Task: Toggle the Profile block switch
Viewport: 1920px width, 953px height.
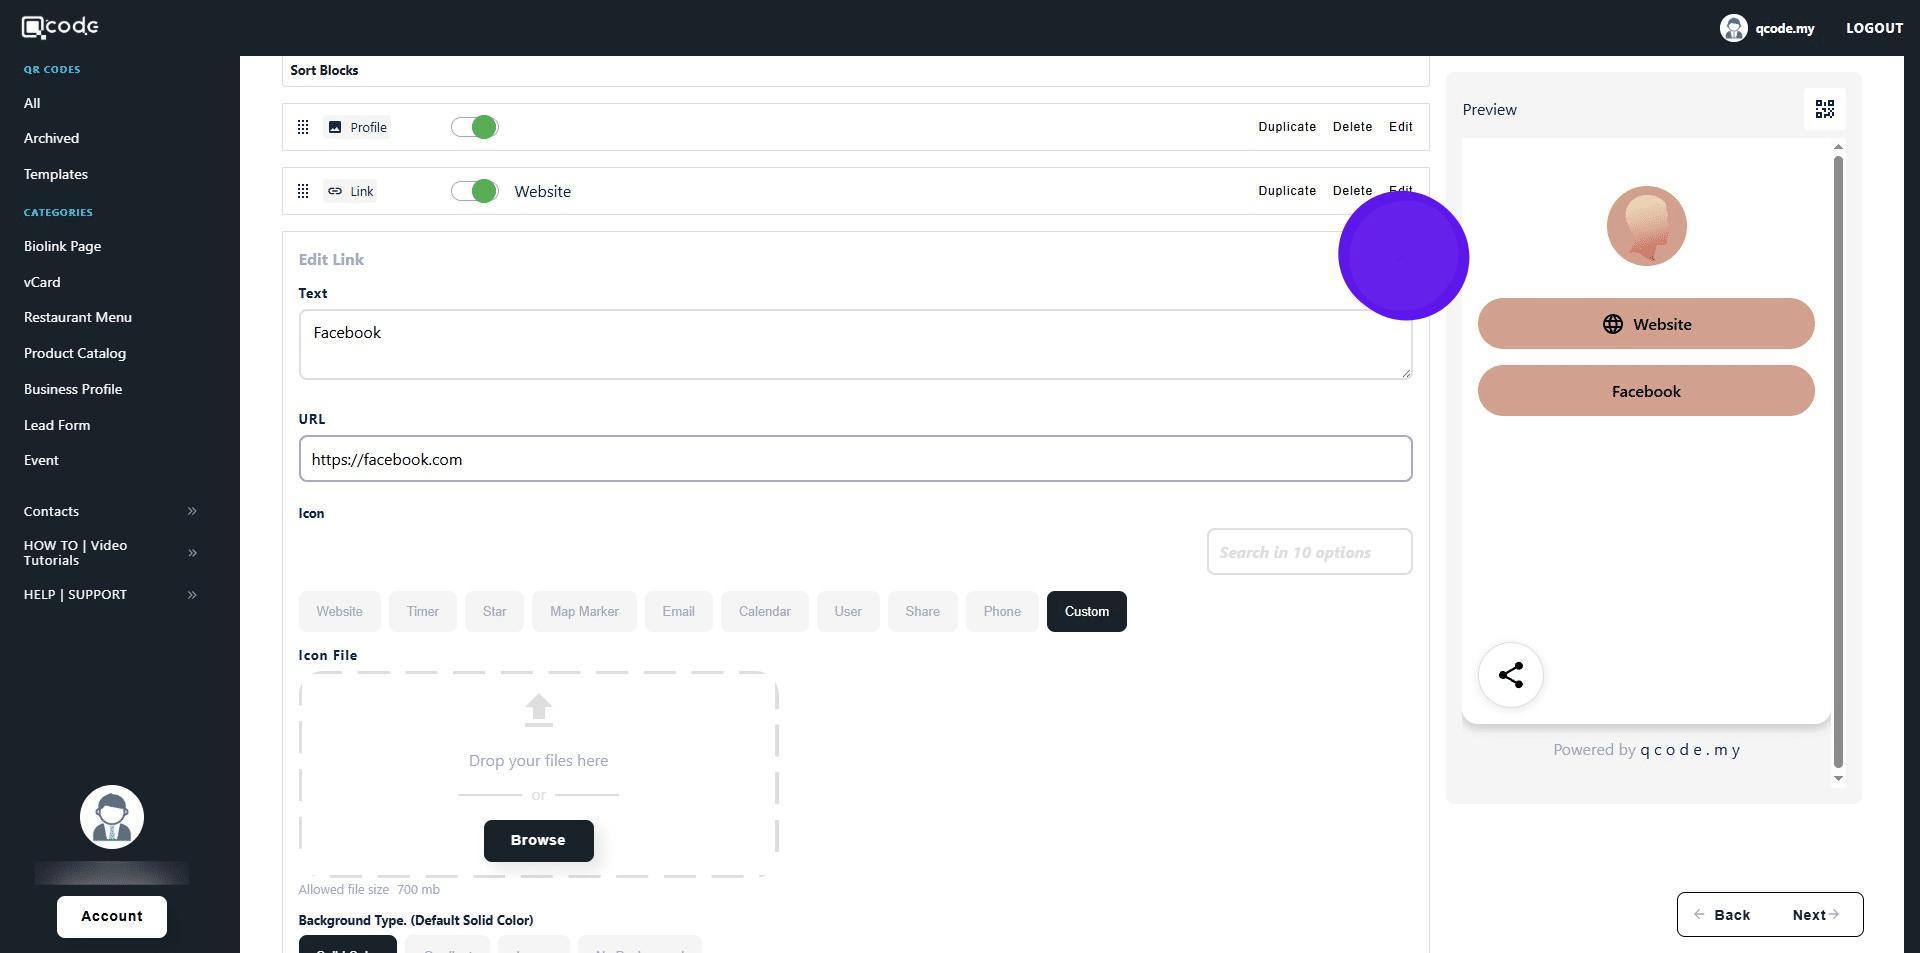Action: coord(475,127)
